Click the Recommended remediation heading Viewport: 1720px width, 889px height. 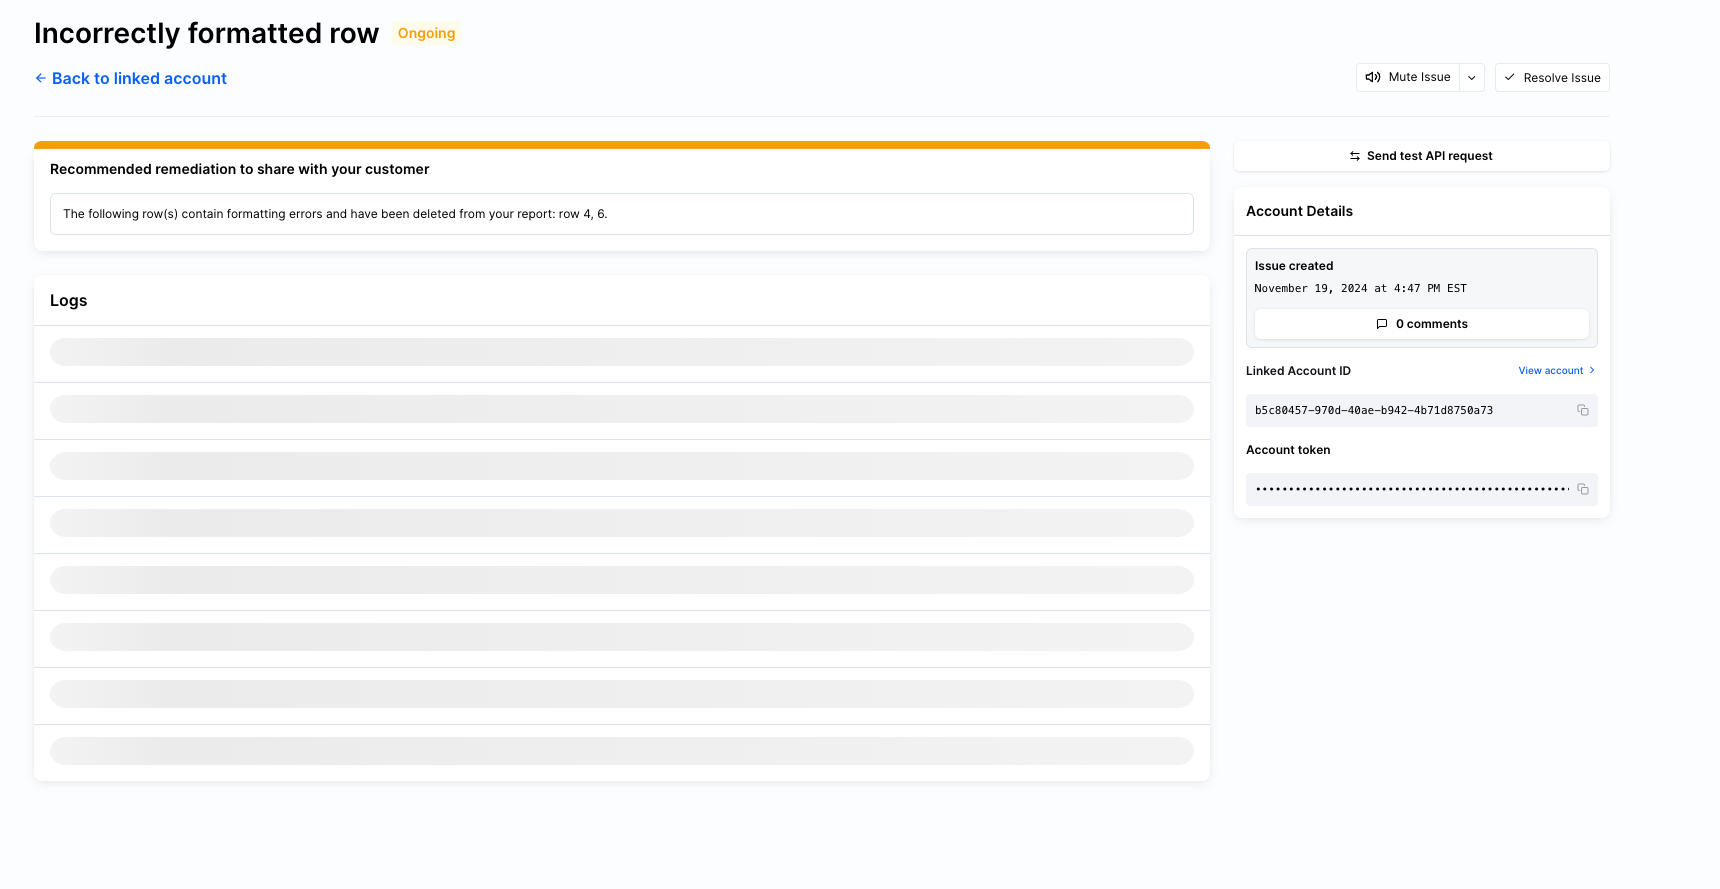pos(240,169)
